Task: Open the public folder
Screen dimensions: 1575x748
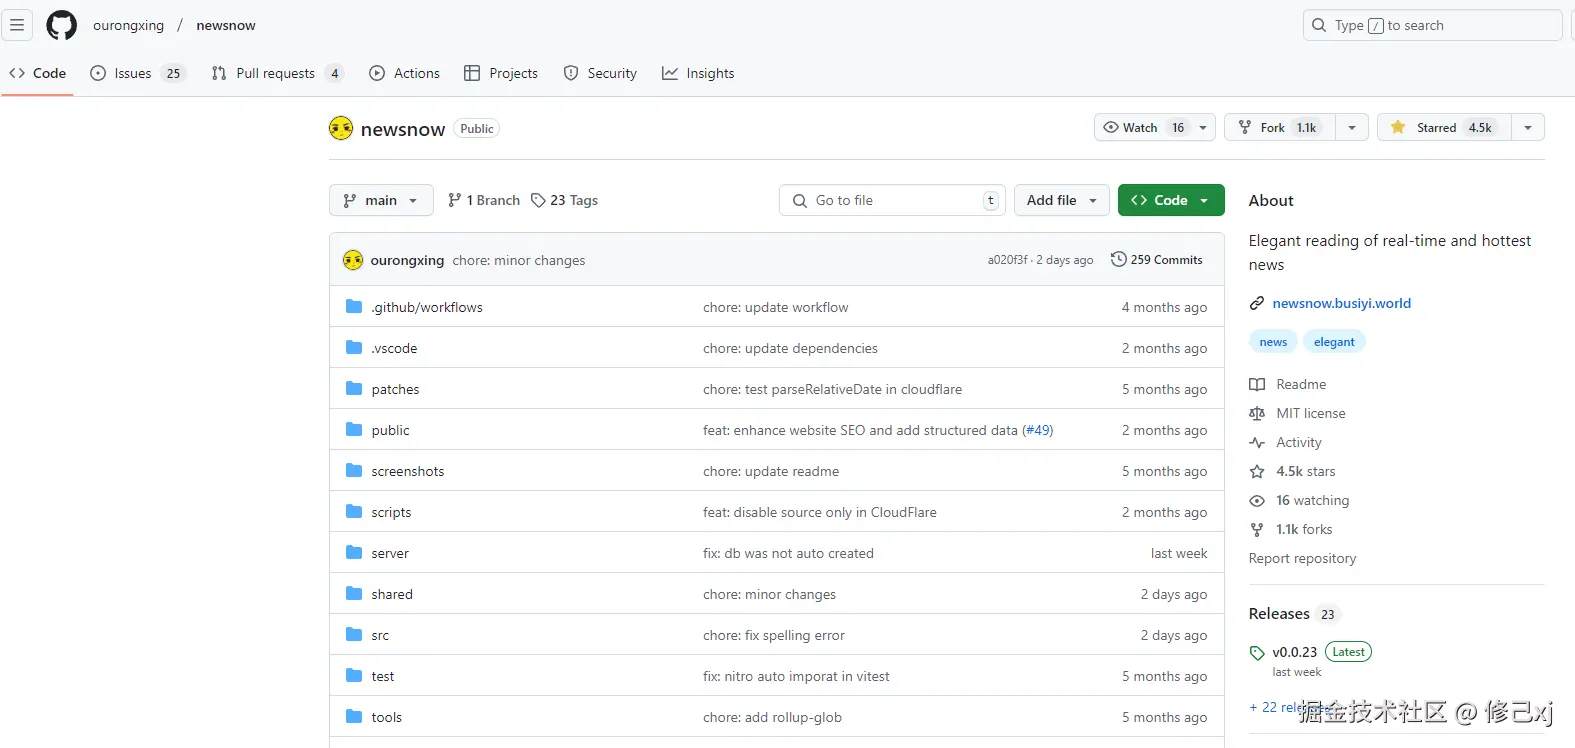Action: pyautogui.click(x=390, y=430)
